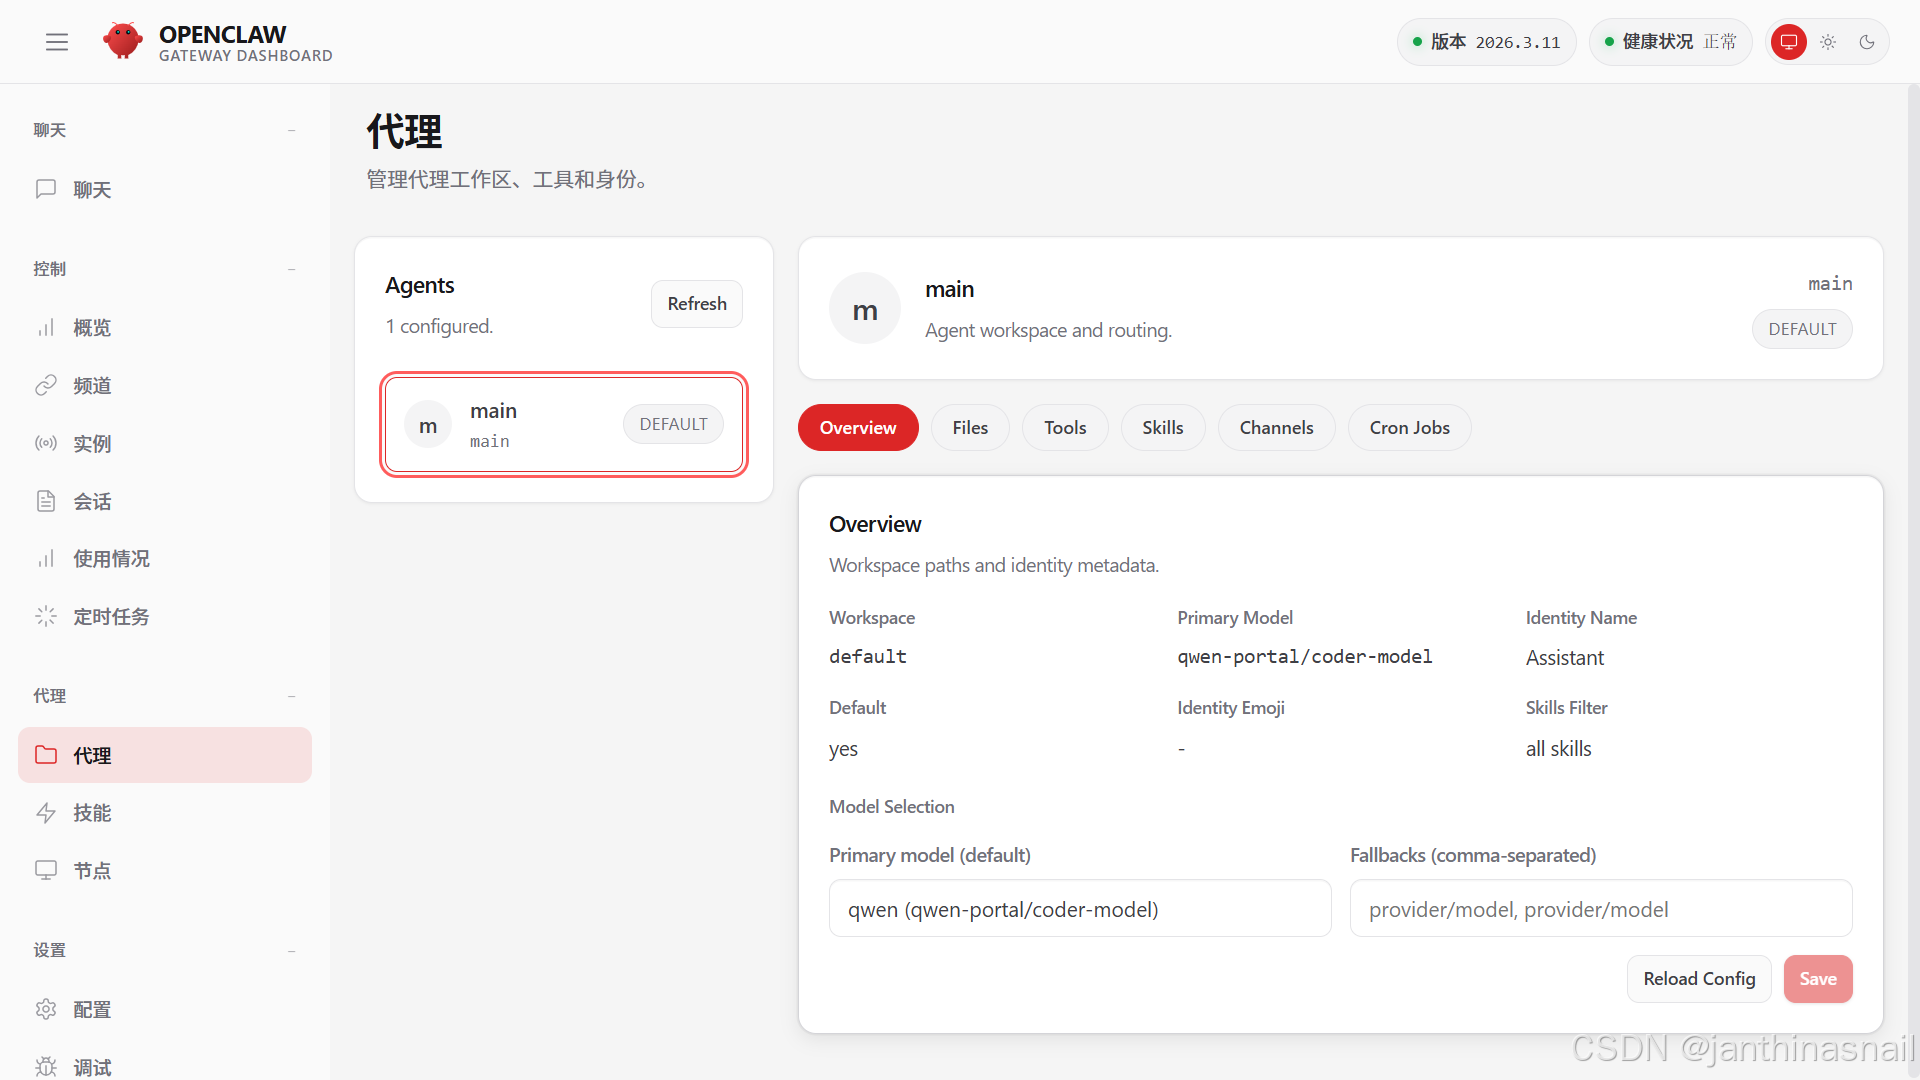Open the Skills lightning icon (技能)
The image size is (1920, 1080).
tap(46, 813)
